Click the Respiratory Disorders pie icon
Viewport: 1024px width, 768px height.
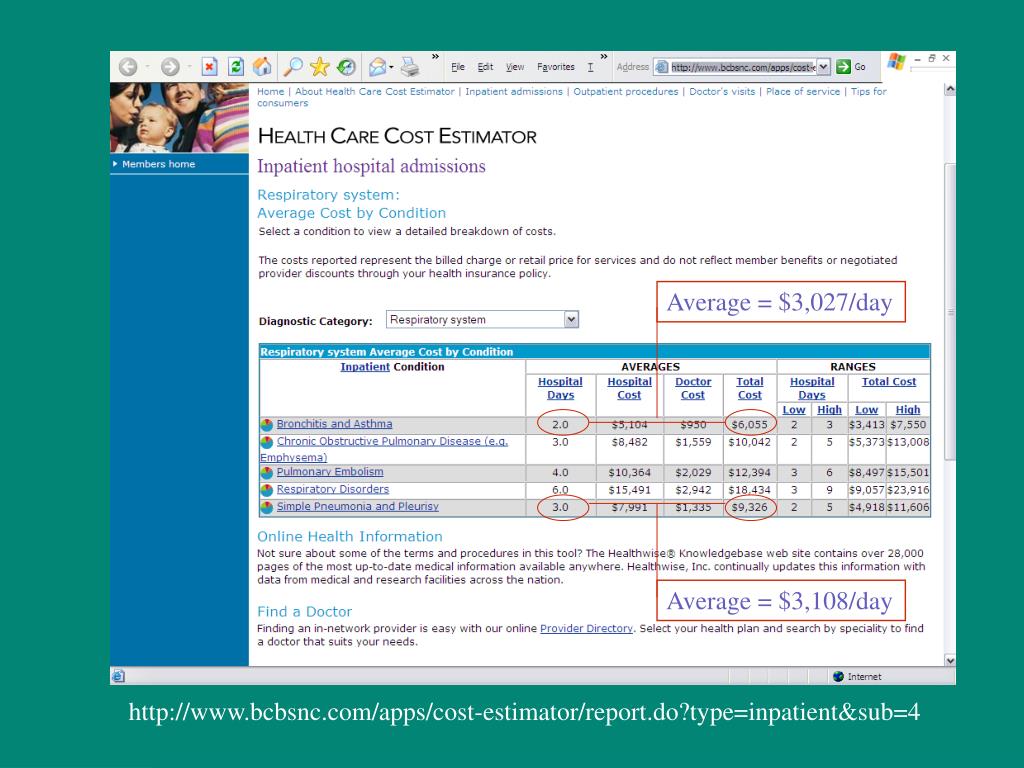(266, 490)
